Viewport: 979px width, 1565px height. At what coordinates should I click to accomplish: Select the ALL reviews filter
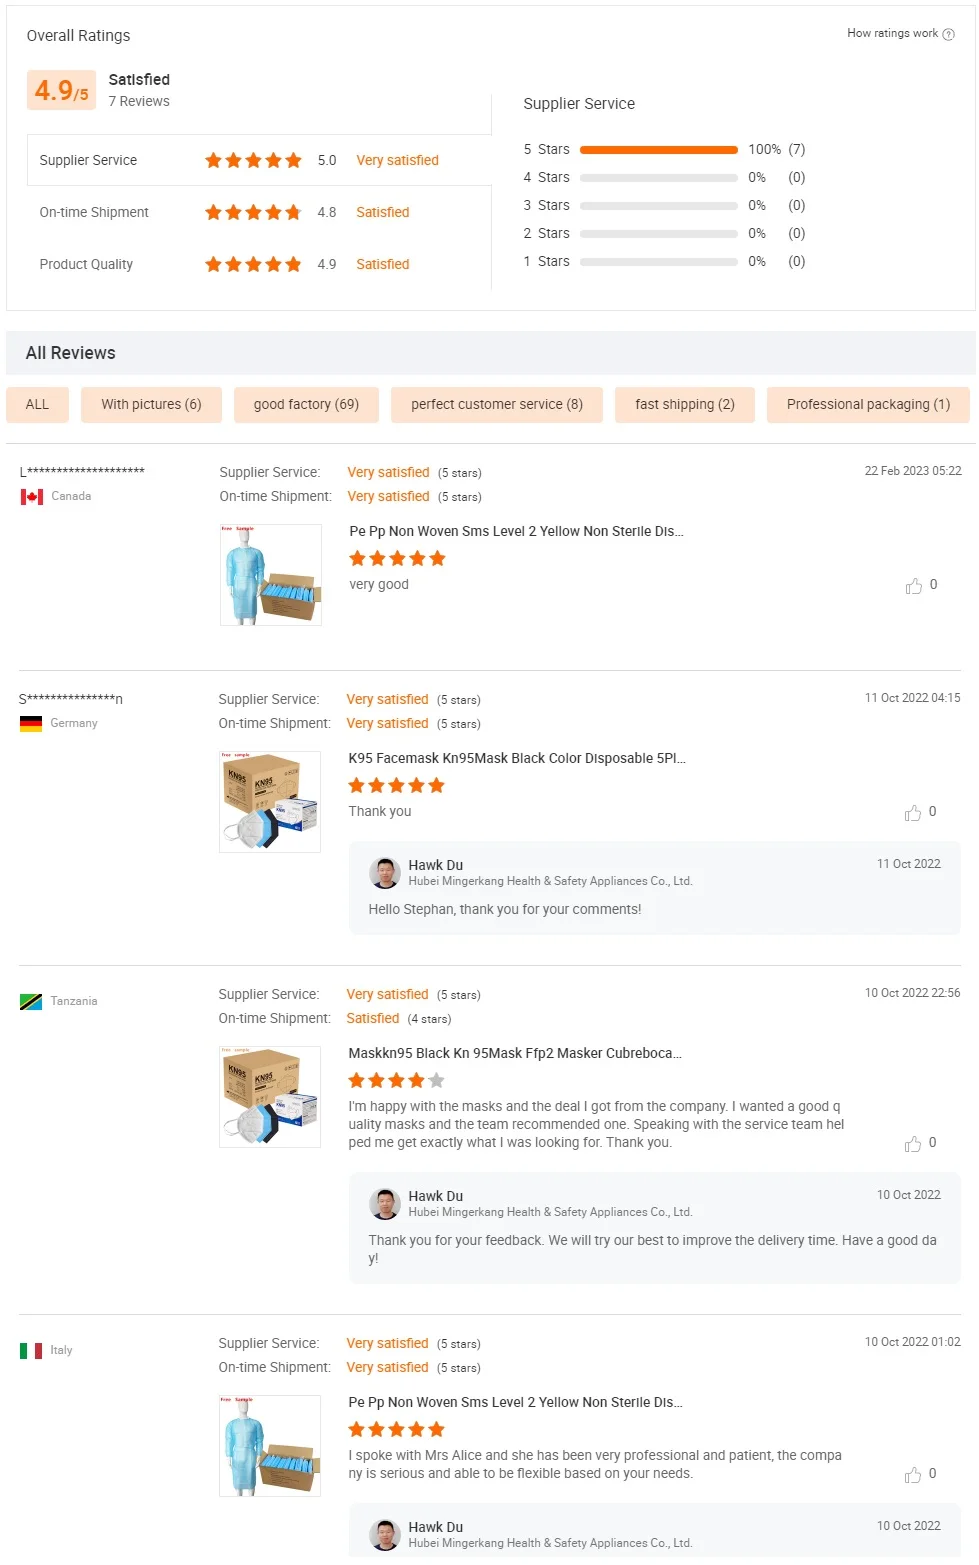[x=37, y=405]
